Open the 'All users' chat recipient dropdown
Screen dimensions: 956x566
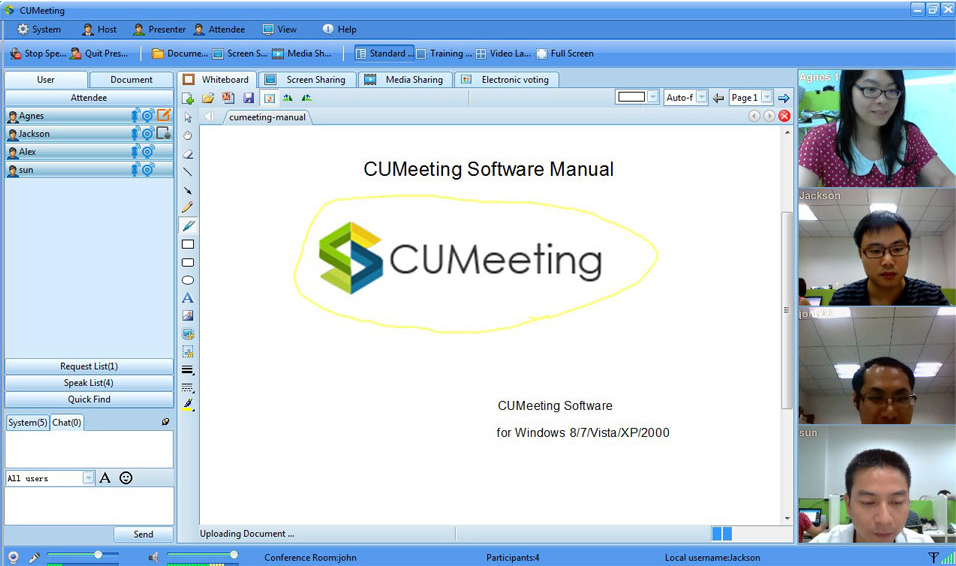click(88, 478)
